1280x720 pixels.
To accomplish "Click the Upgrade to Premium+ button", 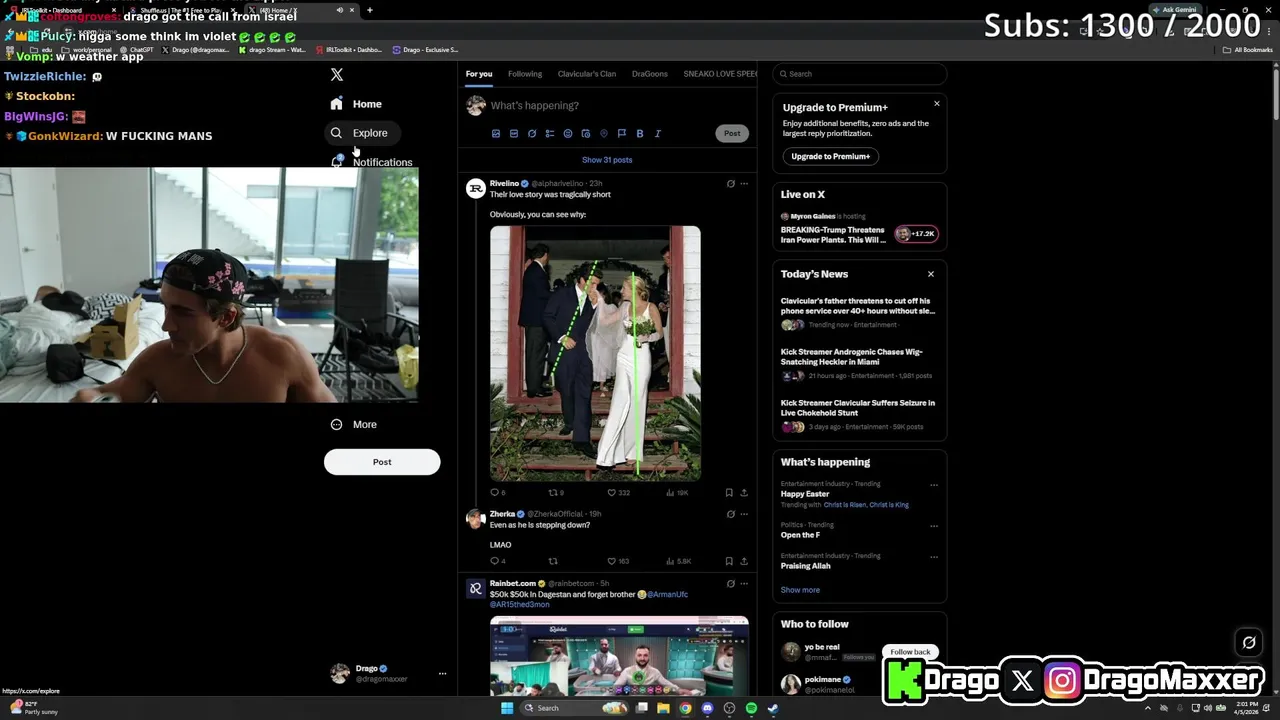I will [x=830, y=157].
